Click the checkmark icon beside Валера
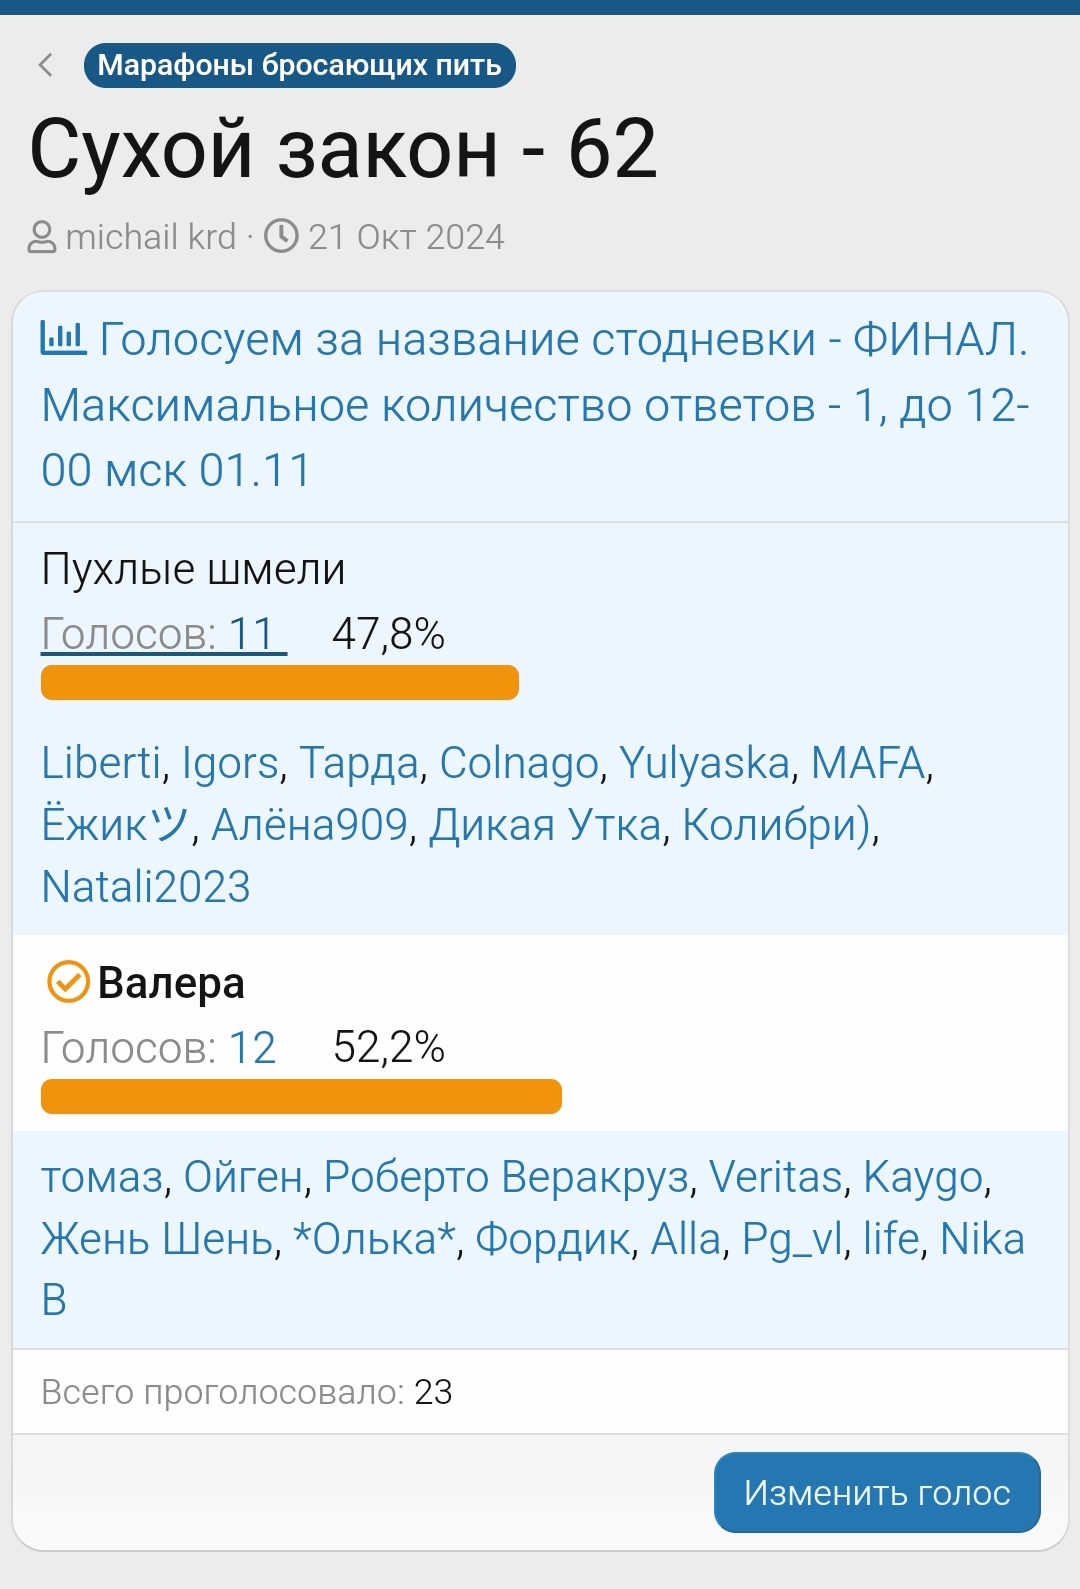Screen dimensions: 1080x1589 [68, 982]
